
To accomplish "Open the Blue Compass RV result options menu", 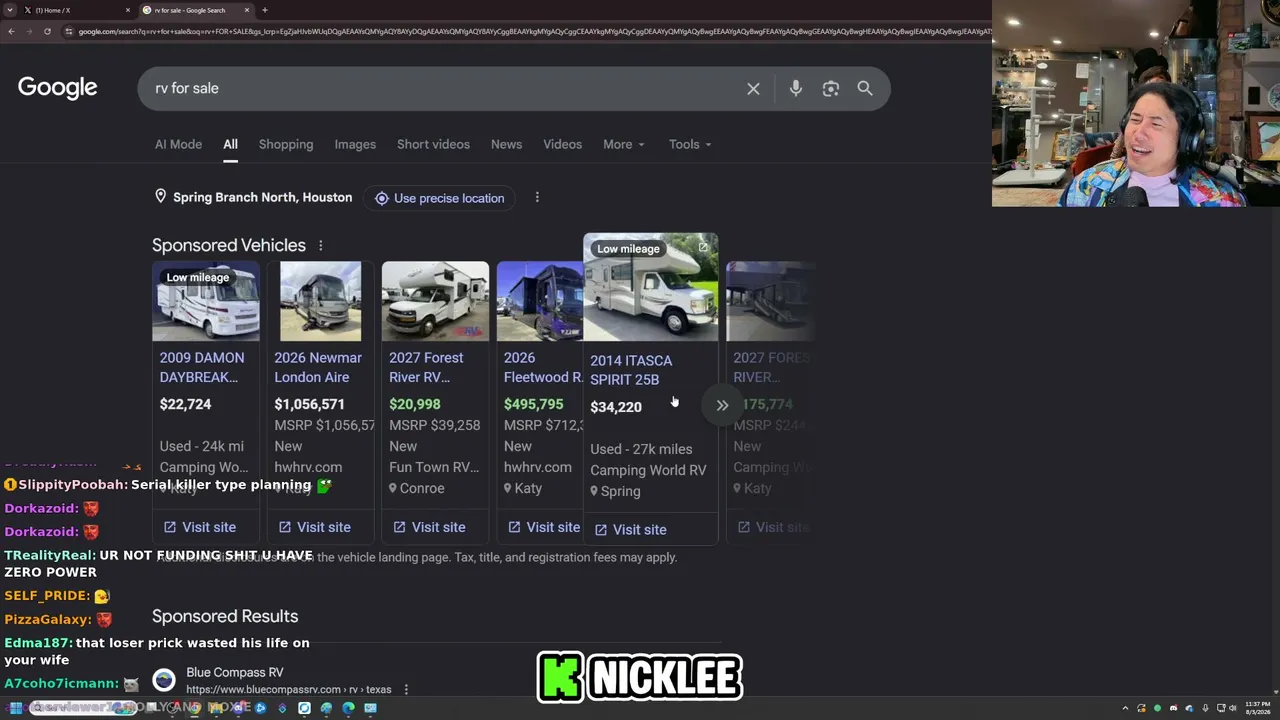I will [x=406, y=689].
